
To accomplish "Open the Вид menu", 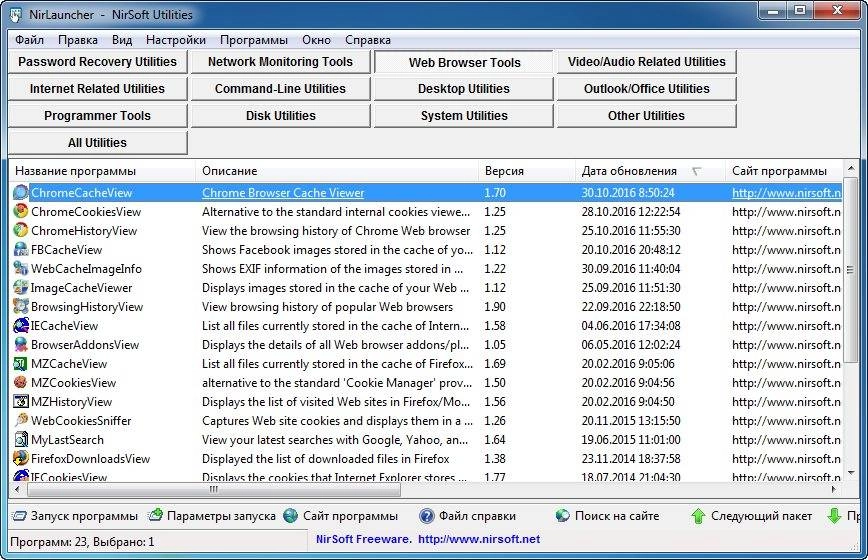I will pyautogui.click(x=122, y=40).
